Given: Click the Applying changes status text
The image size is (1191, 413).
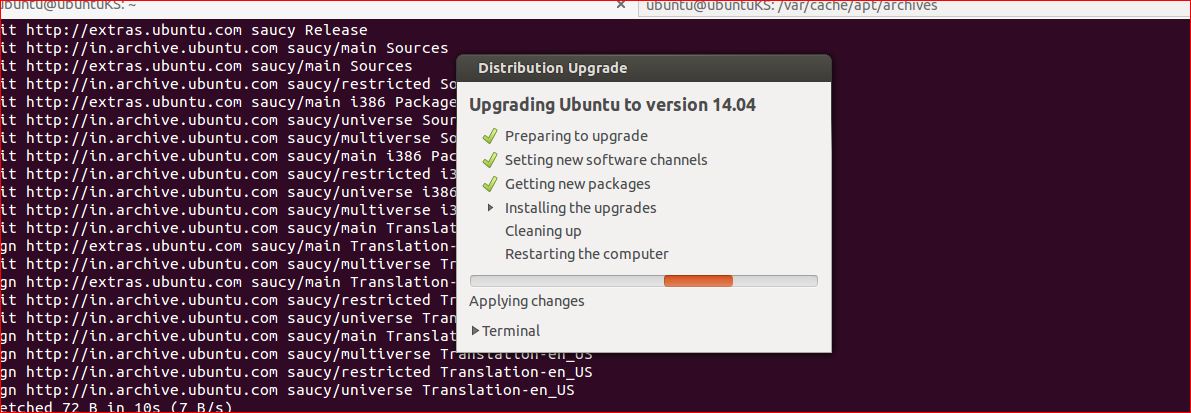Looking at the screenshot, I should pos(526,301).
